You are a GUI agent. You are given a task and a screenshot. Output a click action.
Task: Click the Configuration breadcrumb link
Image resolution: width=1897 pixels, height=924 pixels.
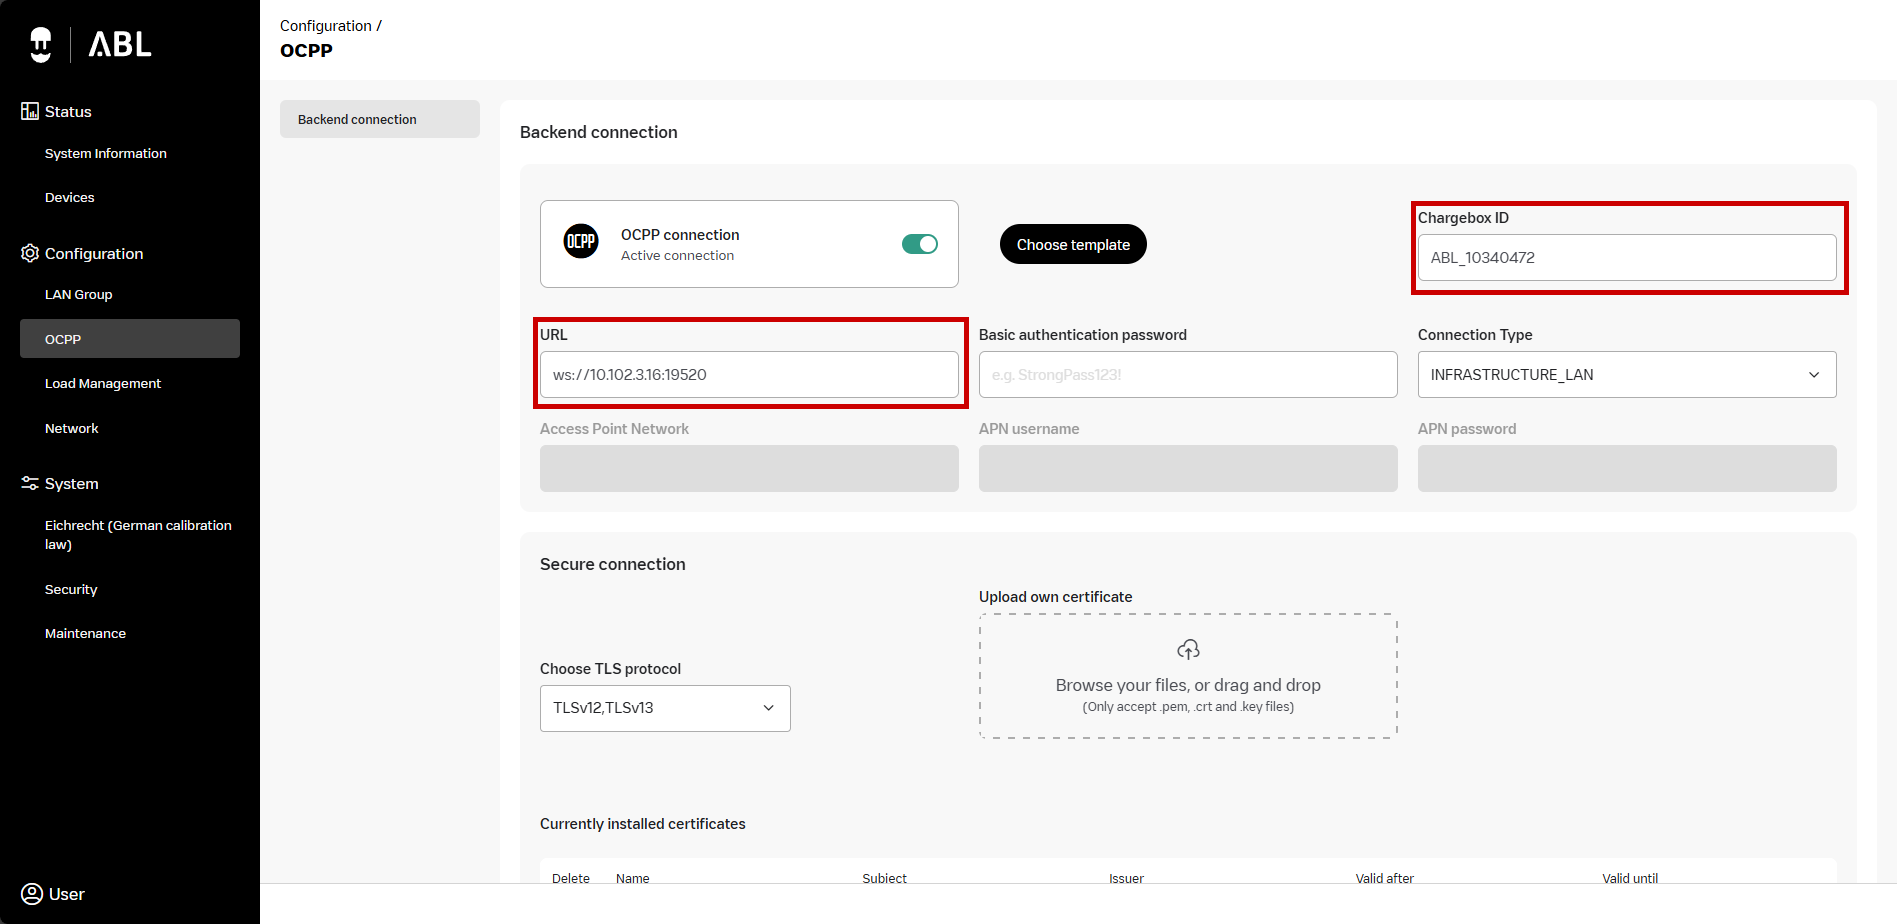[x=326, y=26]
